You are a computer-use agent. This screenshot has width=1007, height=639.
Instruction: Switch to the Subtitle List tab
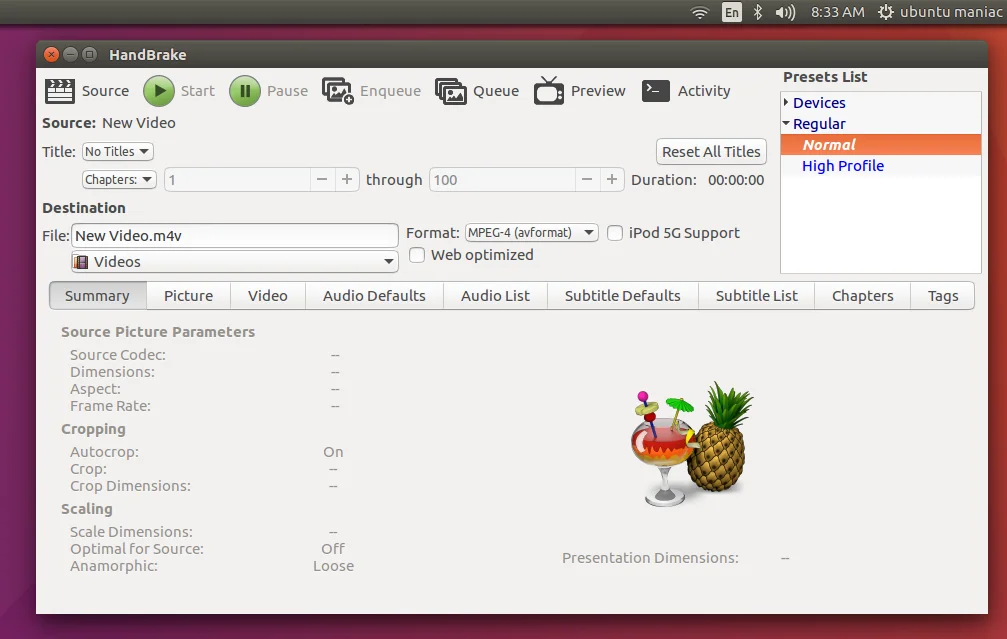[x=757, y=296]
